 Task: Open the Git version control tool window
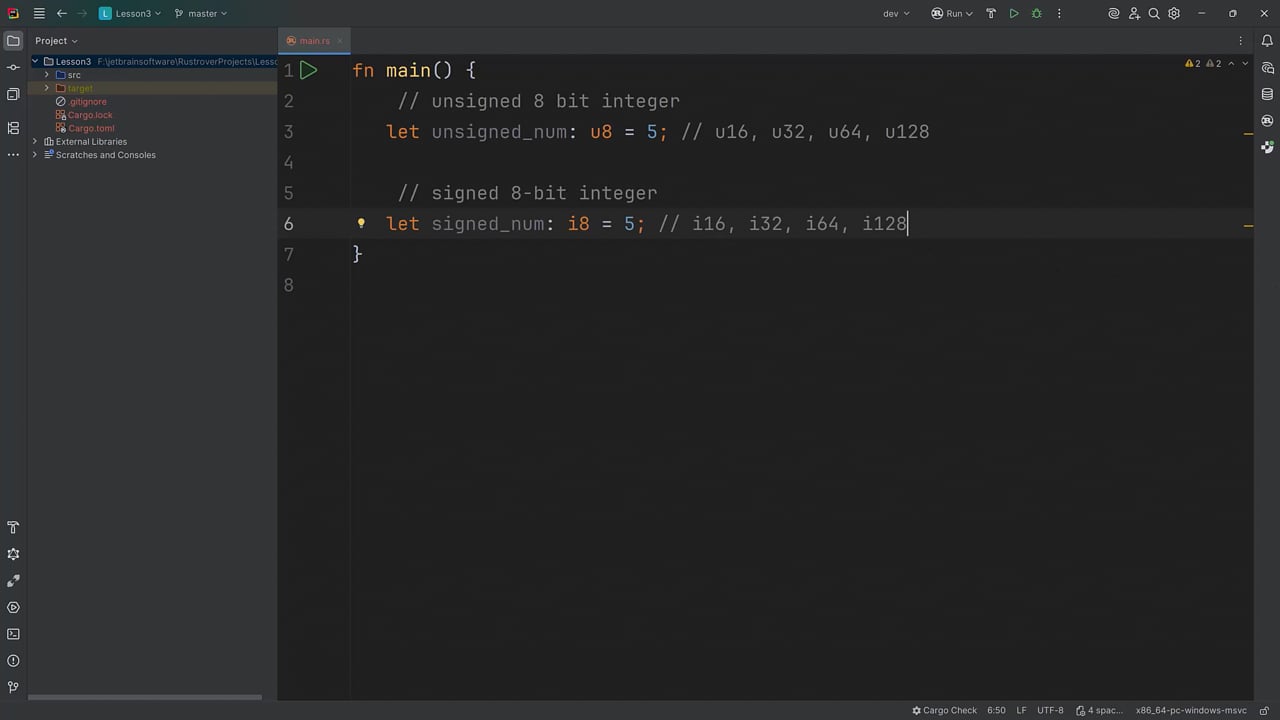point(13,688)
